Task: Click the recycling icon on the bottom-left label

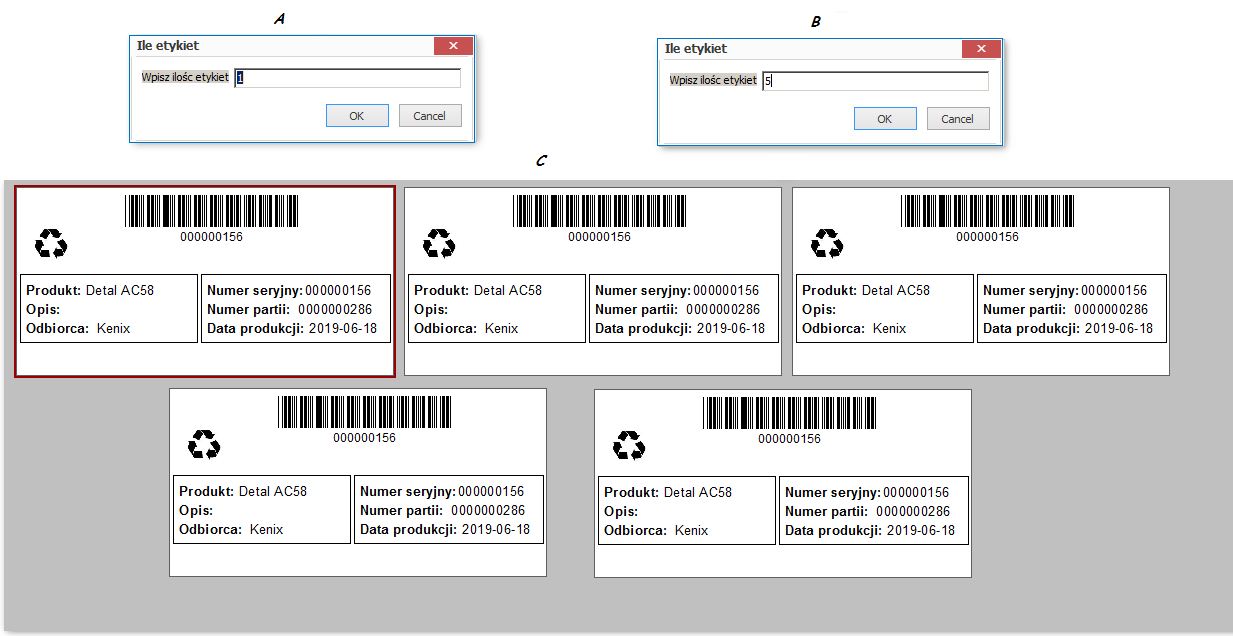Action: click(204, 444)
